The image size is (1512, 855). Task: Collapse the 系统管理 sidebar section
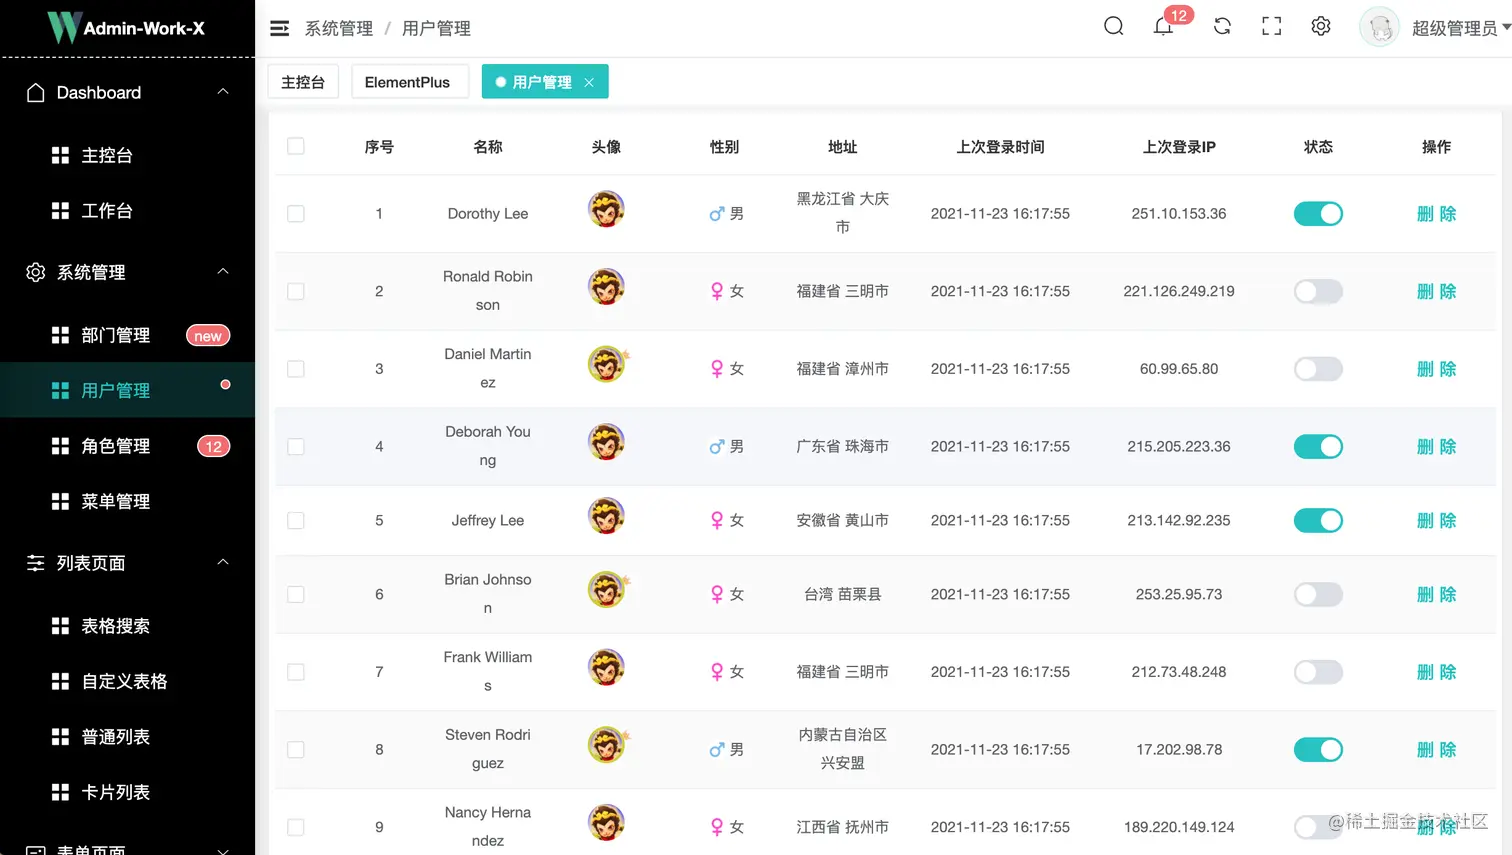click(224, 271)
